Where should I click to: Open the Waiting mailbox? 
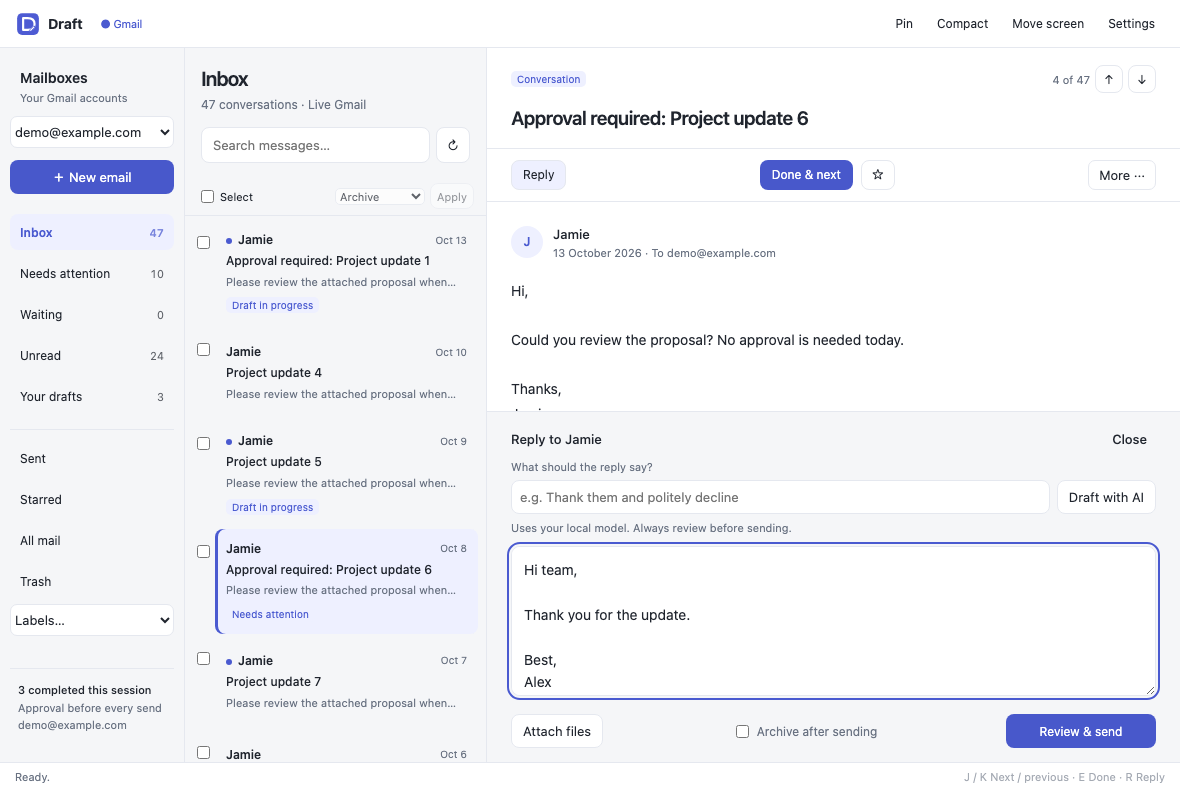click(92, 314)
